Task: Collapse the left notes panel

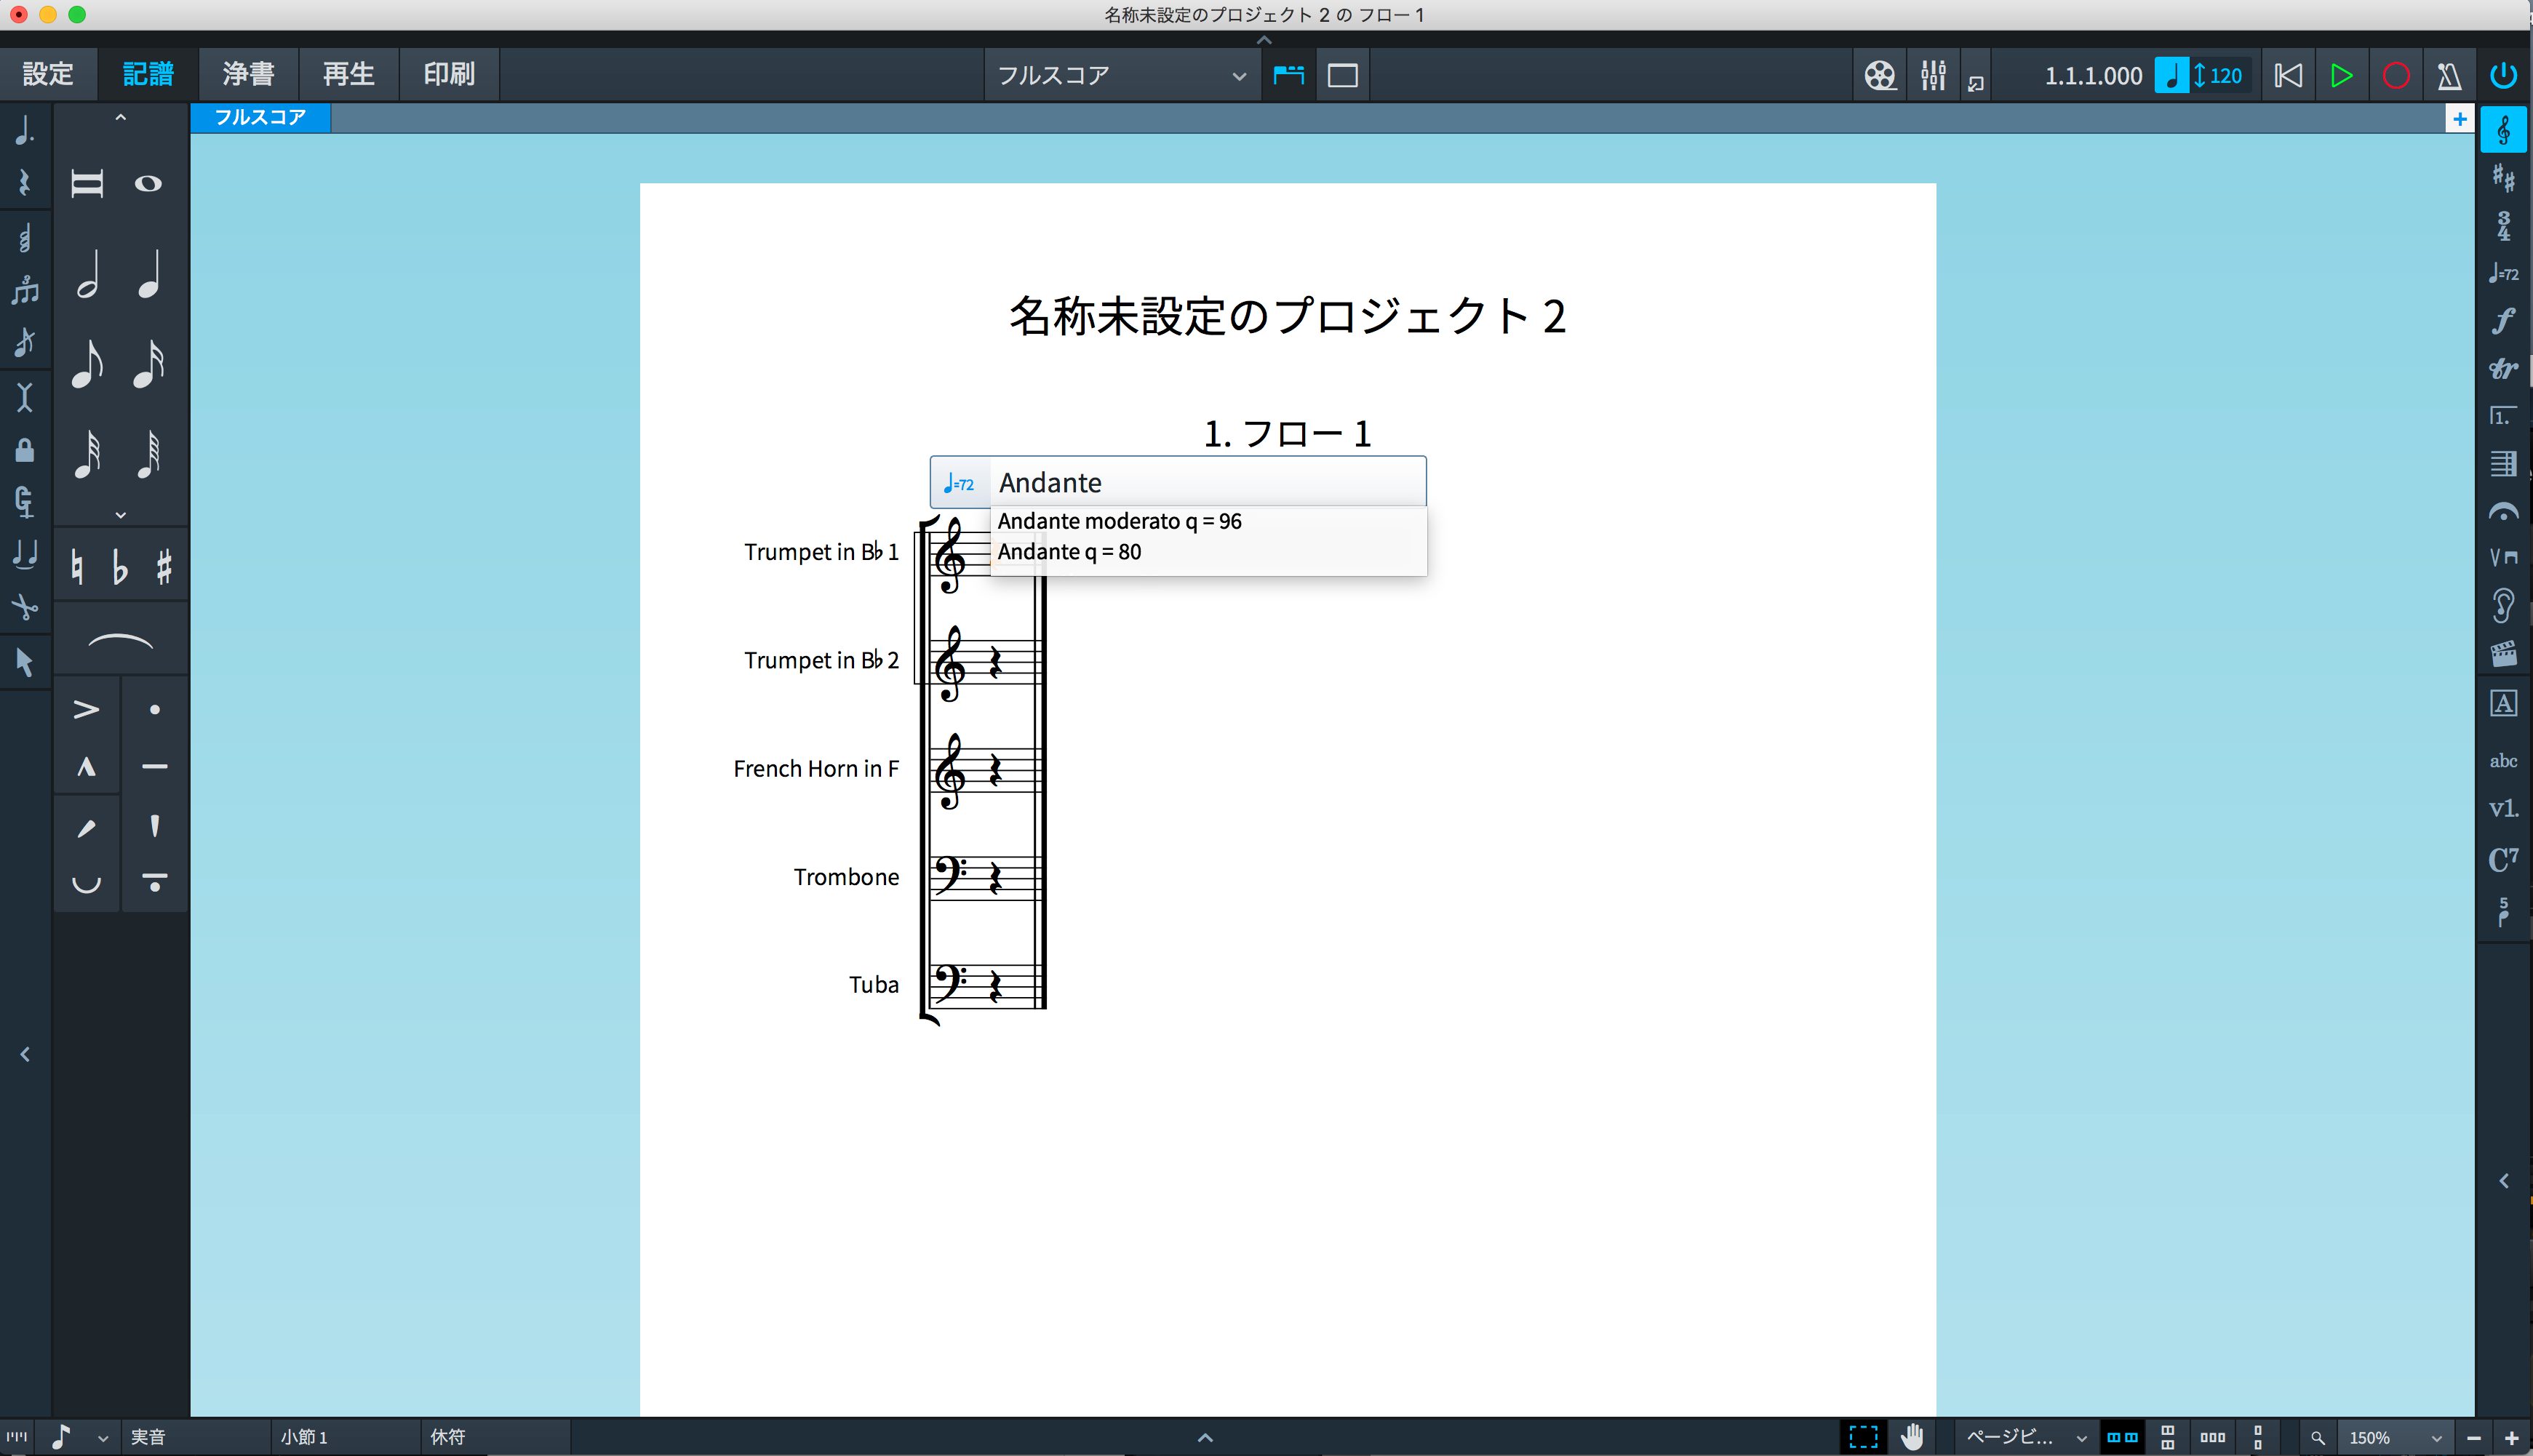Action: (x=25, y=1054)
